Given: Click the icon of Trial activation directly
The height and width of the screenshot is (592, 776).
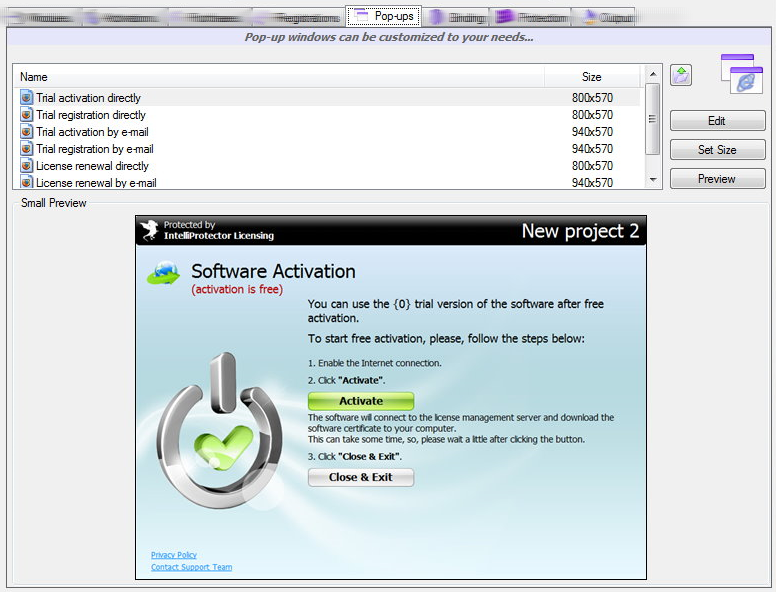Looking at the screenshot, I should tap(27, 98).
